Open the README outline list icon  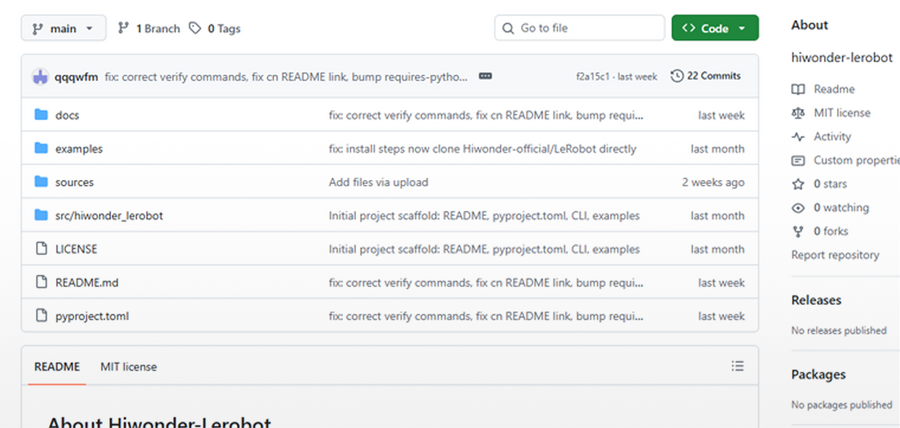[x=738, y=366]
